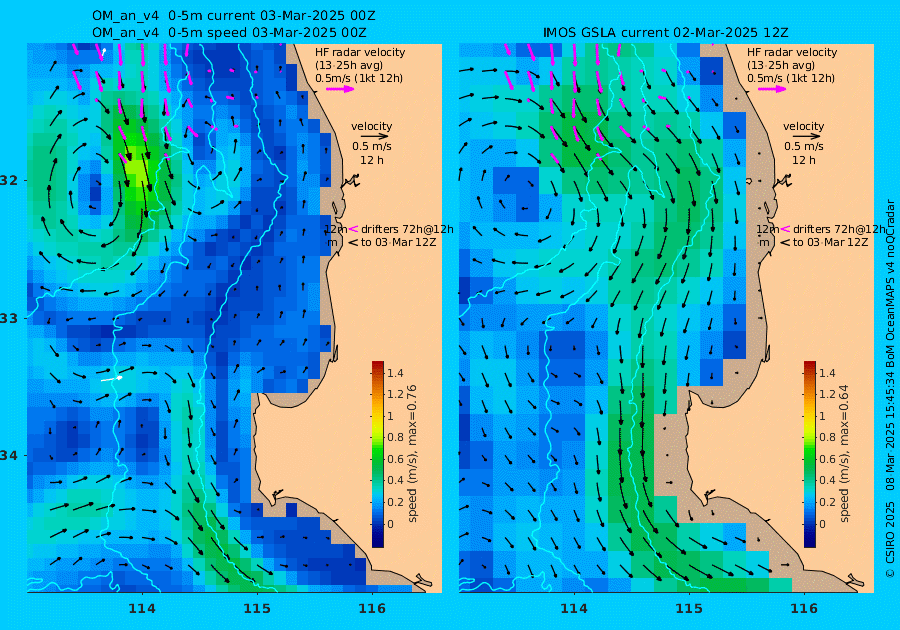Click the 0.8 tick on the right colorbar
900x630 pixels.
point(827,437)
